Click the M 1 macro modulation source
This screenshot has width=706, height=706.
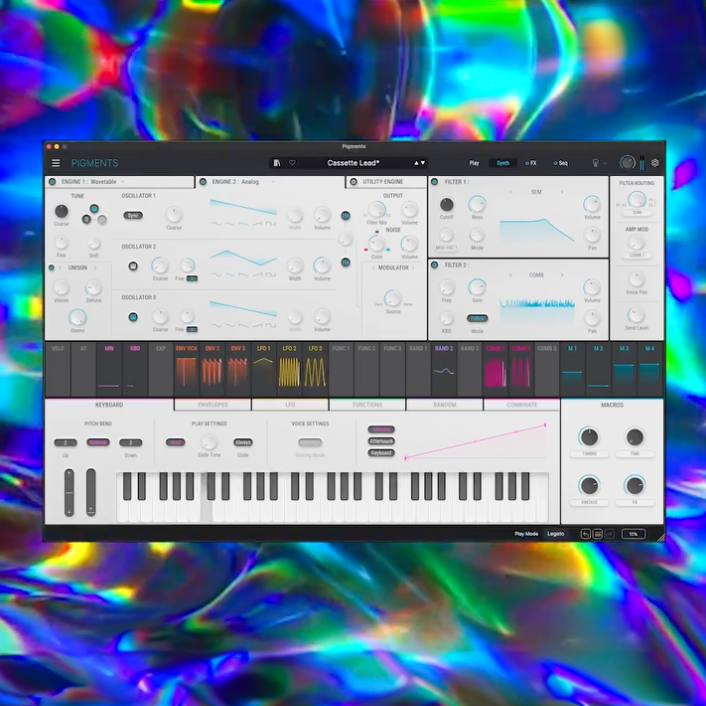[x=572, y=369]
